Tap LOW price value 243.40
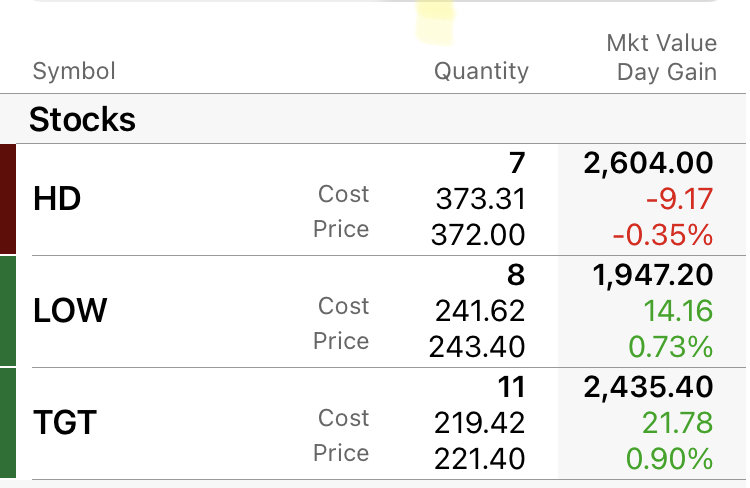This screenshot has width=750, height=488. [x=477, y=347]
